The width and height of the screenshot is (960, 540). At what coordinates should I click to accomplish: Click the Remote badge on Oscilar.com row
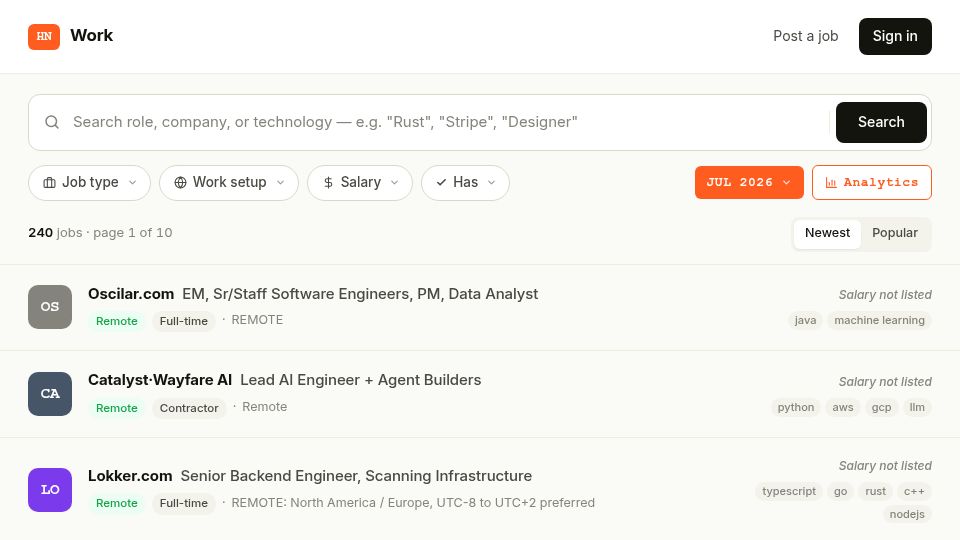coord(116,321)
